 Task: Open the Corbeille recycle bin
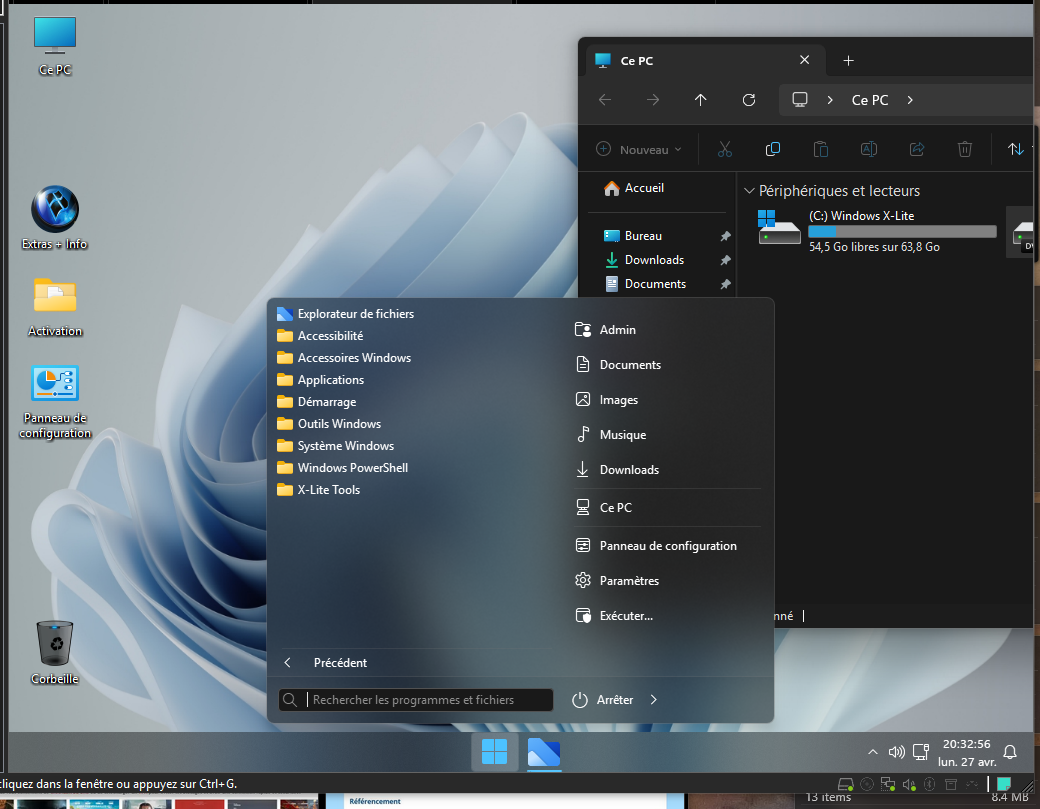(x=55, y=652)
